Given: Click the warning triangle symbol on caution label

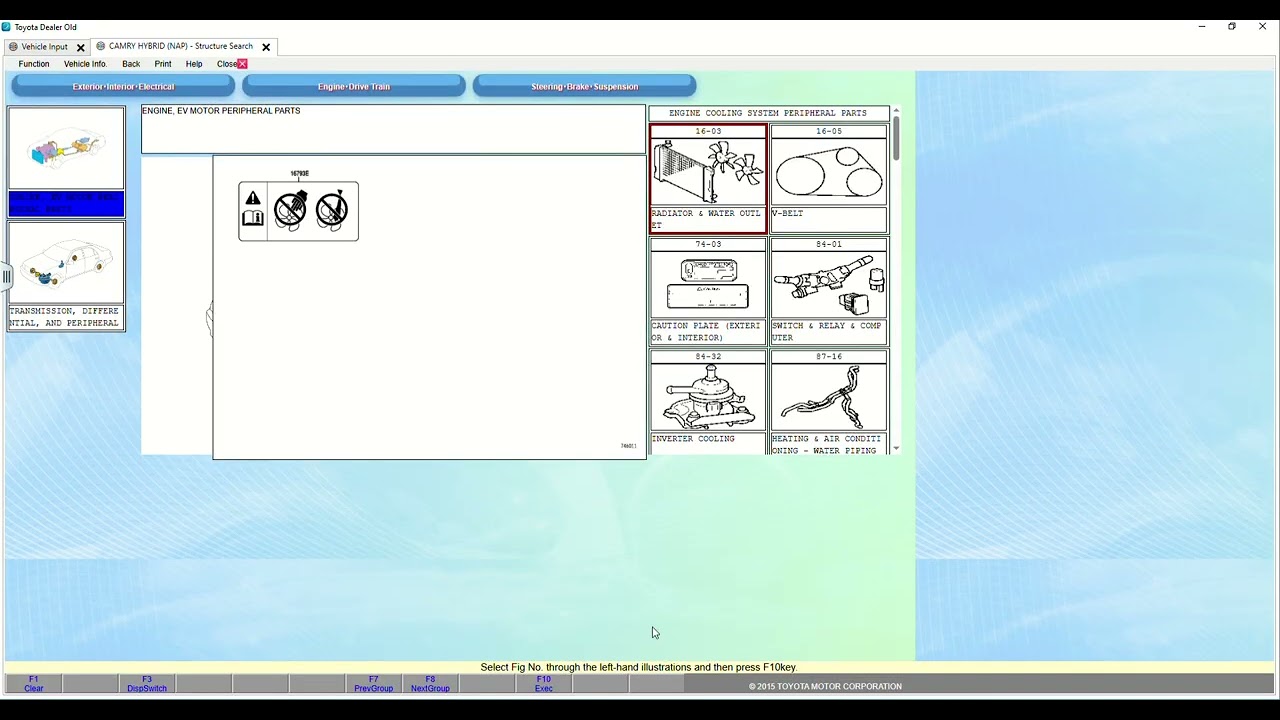Looking at the screenshot, I should point(253,198).
